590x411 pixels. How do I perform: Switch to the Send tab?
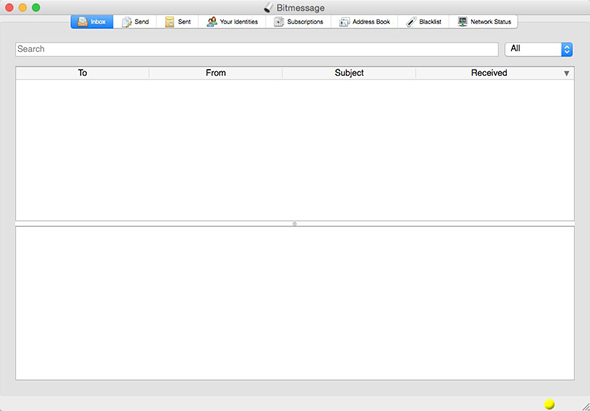(135, 22)
